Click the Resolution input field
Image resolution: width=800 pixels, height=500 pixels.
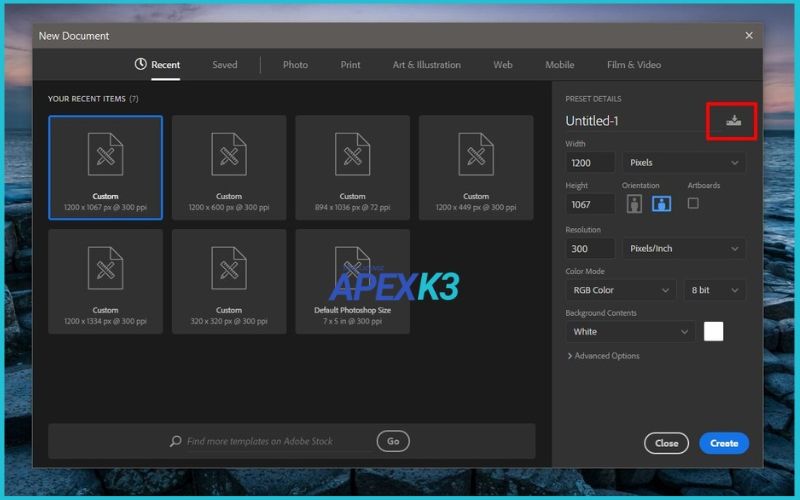590,248
